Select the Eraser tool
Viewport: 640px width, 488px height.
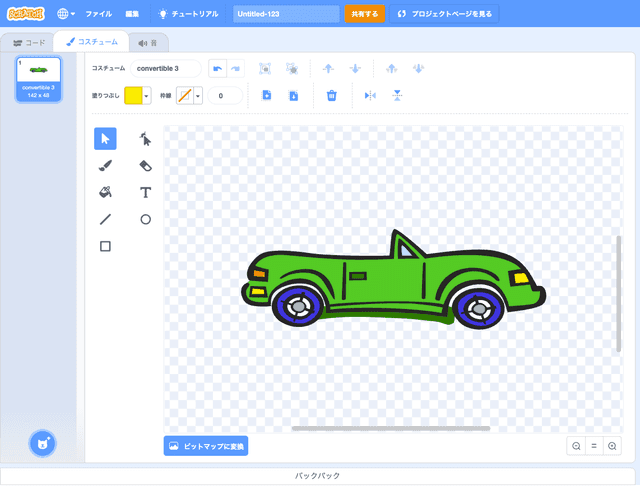click(145, 165)
